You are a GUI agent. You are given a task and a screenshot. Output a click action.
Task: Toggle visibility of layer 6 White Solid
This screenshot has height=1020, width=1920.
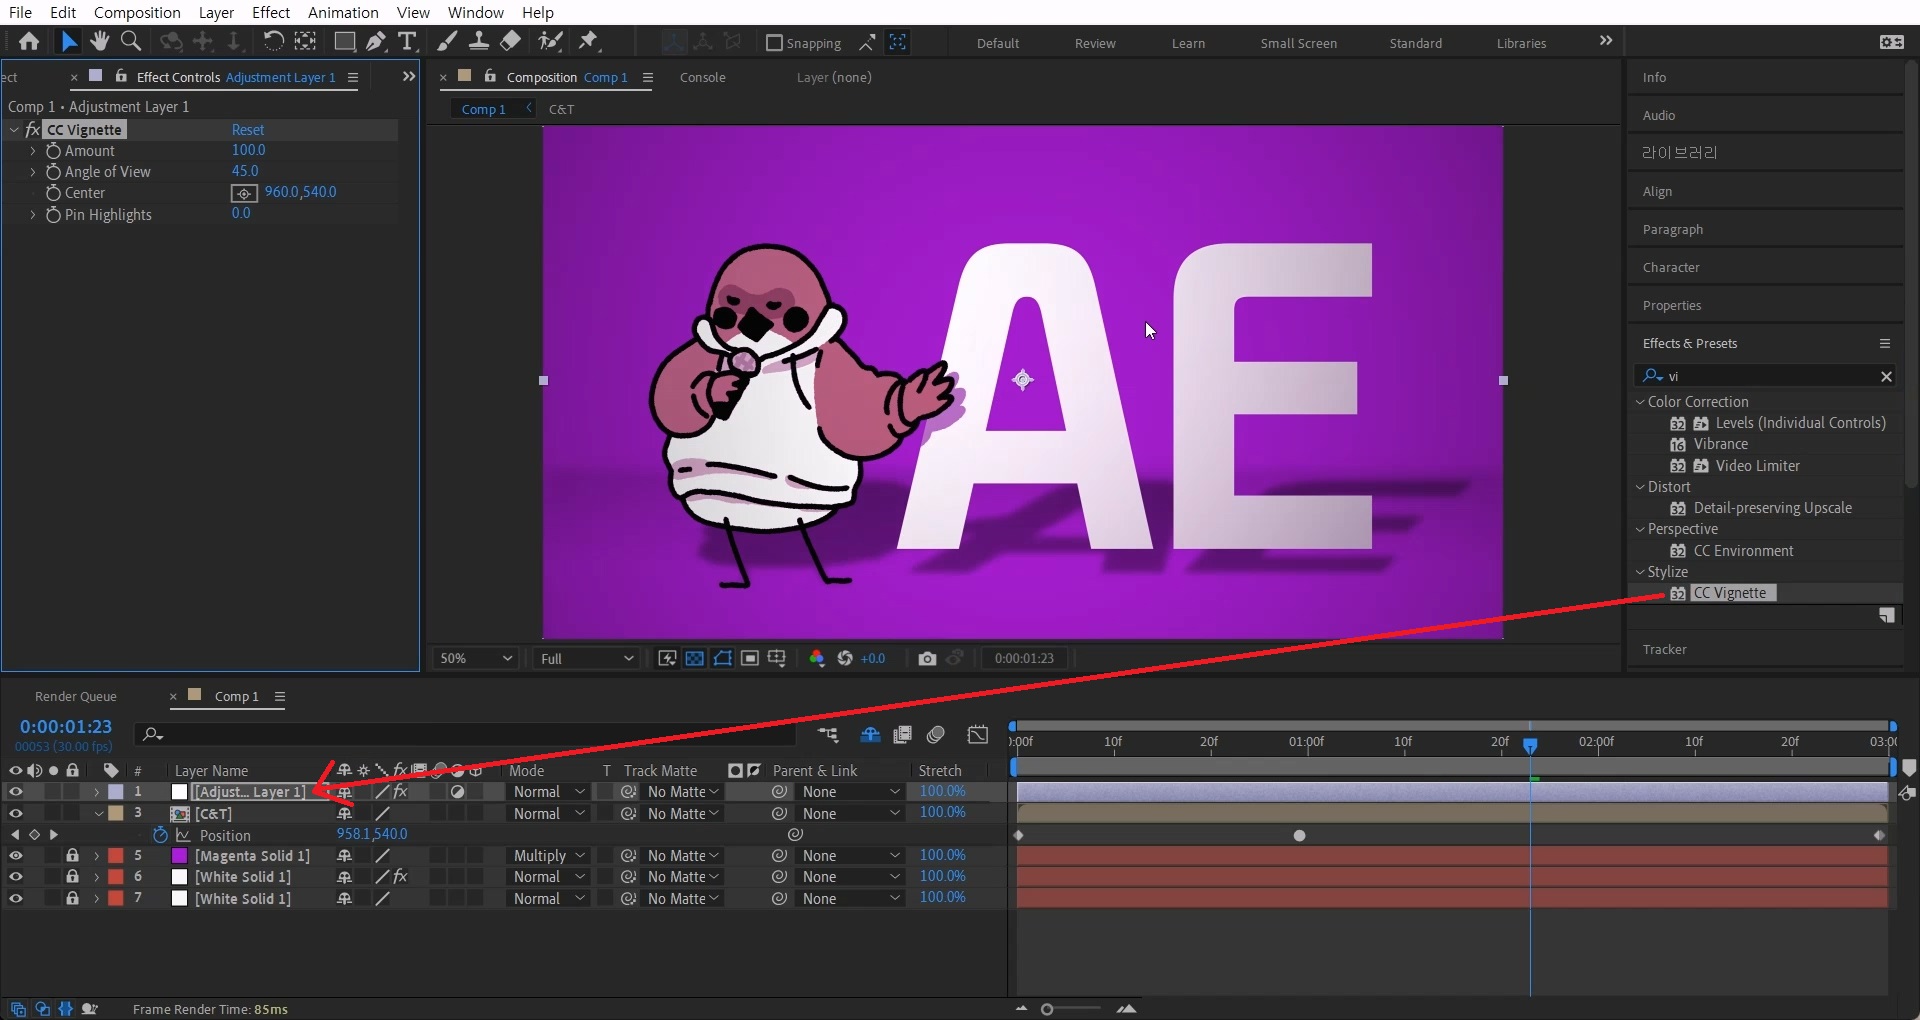[16, 877]
